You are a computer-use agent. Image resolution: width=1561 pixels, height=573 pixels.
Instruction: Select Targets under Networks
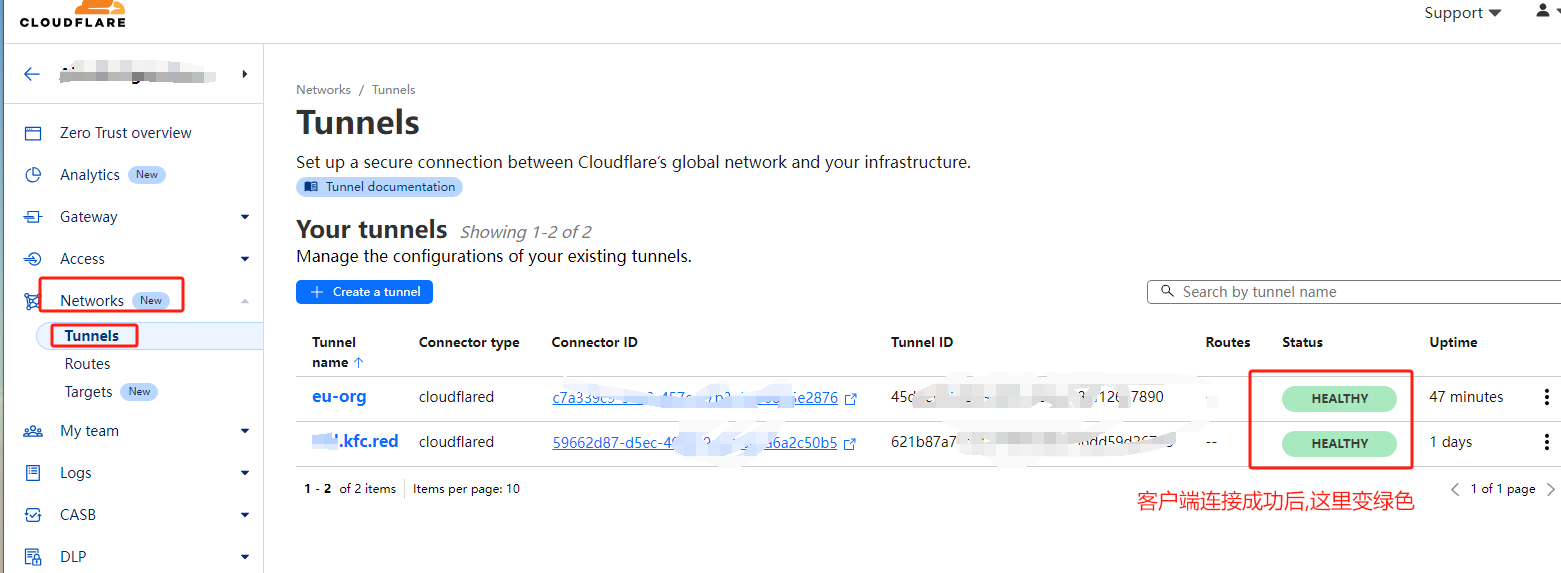coord(89,392)
